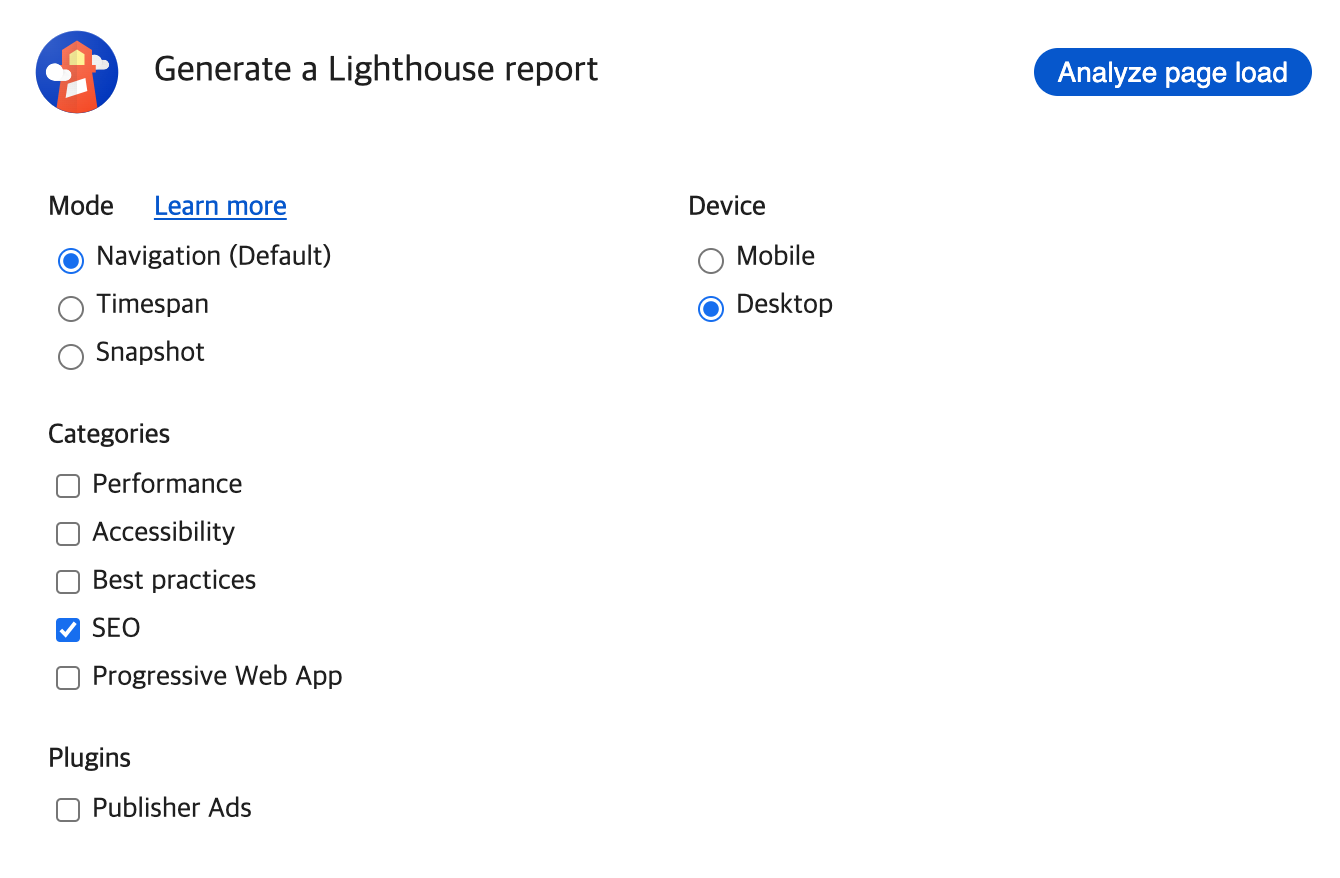Click the Categories section label

pos(109,434)
